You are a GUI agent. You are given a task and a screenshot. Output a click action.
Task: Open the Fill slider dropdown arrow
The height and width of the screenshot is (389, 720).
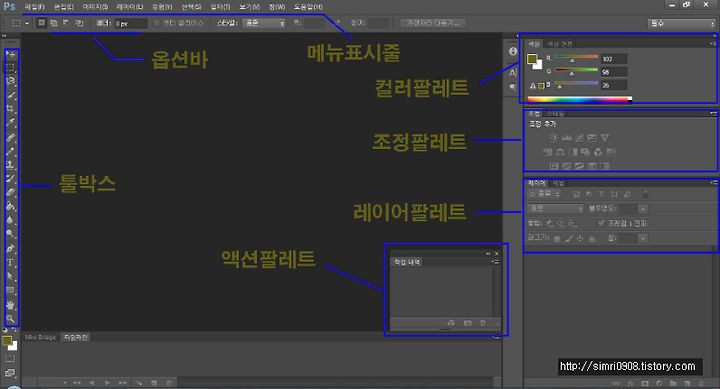[x=643, y=238]
